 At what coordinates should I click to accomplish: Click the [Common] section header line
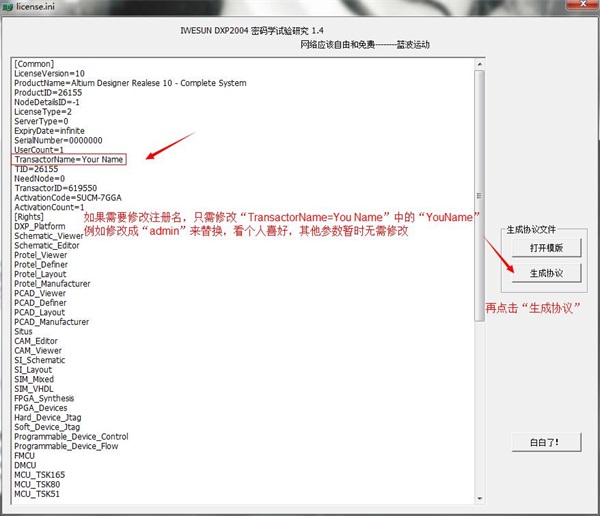pos(34,64)
